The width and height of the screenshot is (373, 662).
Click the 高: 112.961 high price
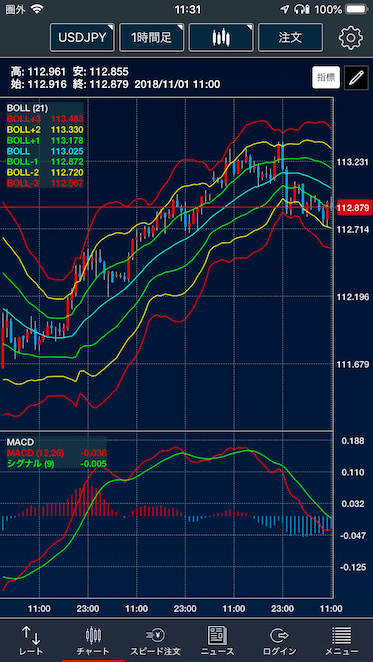pyautogui.click(x=38, y=71)
